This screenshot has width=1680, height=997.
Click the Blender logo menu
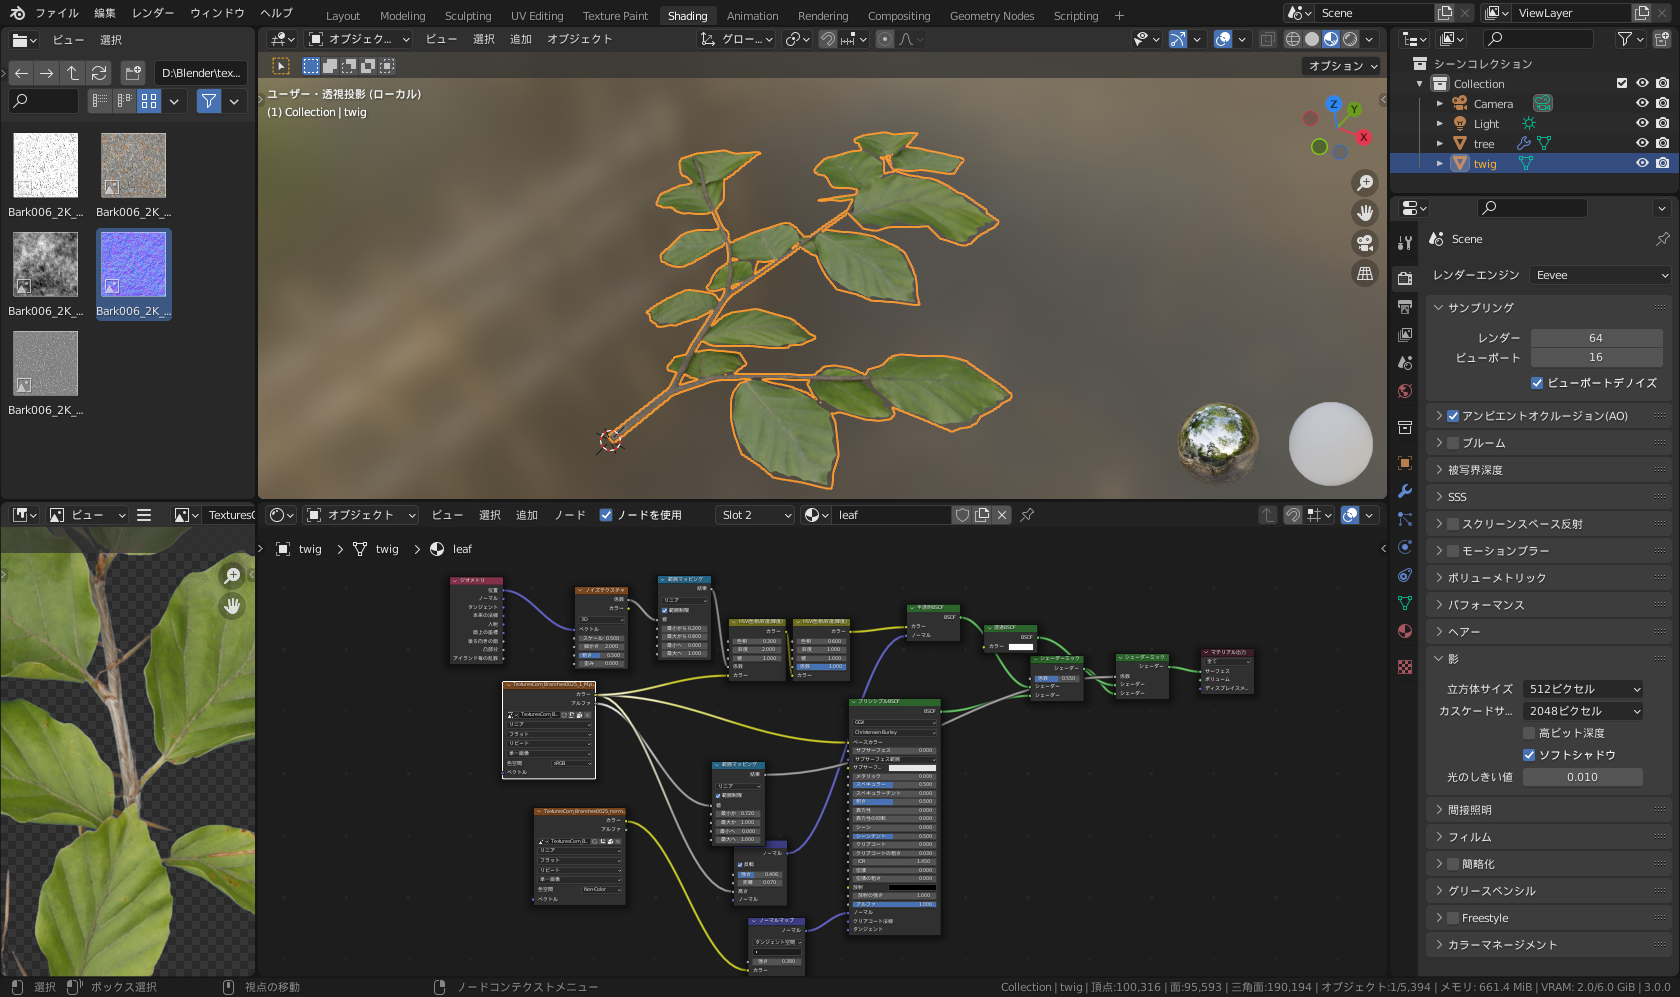tap(17, 13)
